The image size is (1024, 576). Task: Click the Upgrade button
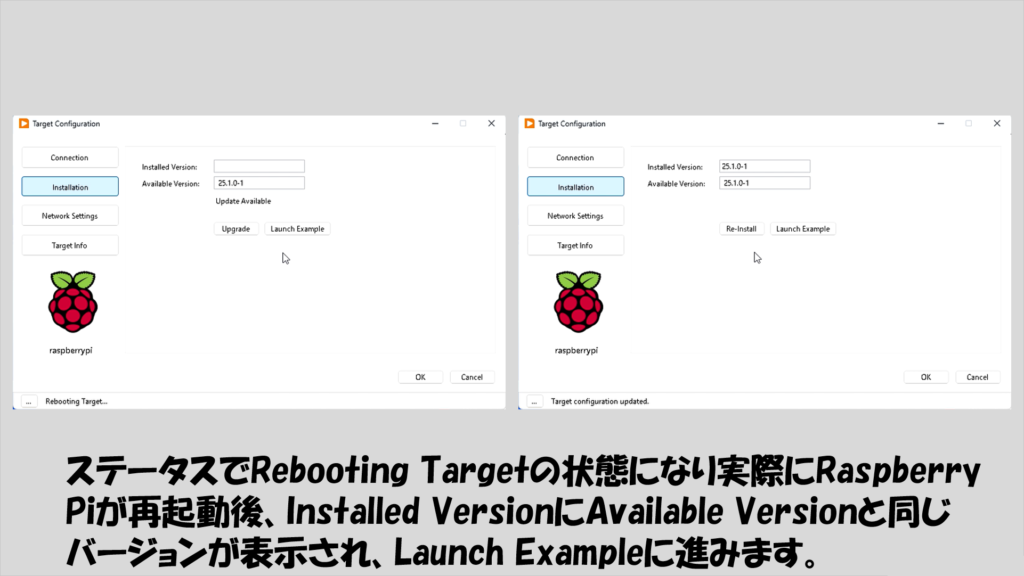[236, 229]
